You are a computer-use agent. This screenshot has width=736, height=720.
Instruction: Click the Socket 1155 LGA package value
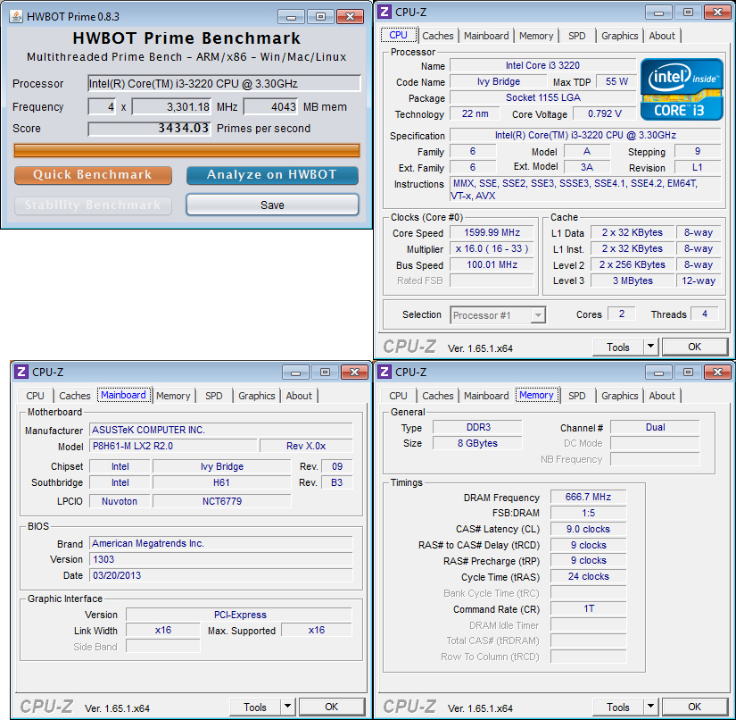coord(543,98)
